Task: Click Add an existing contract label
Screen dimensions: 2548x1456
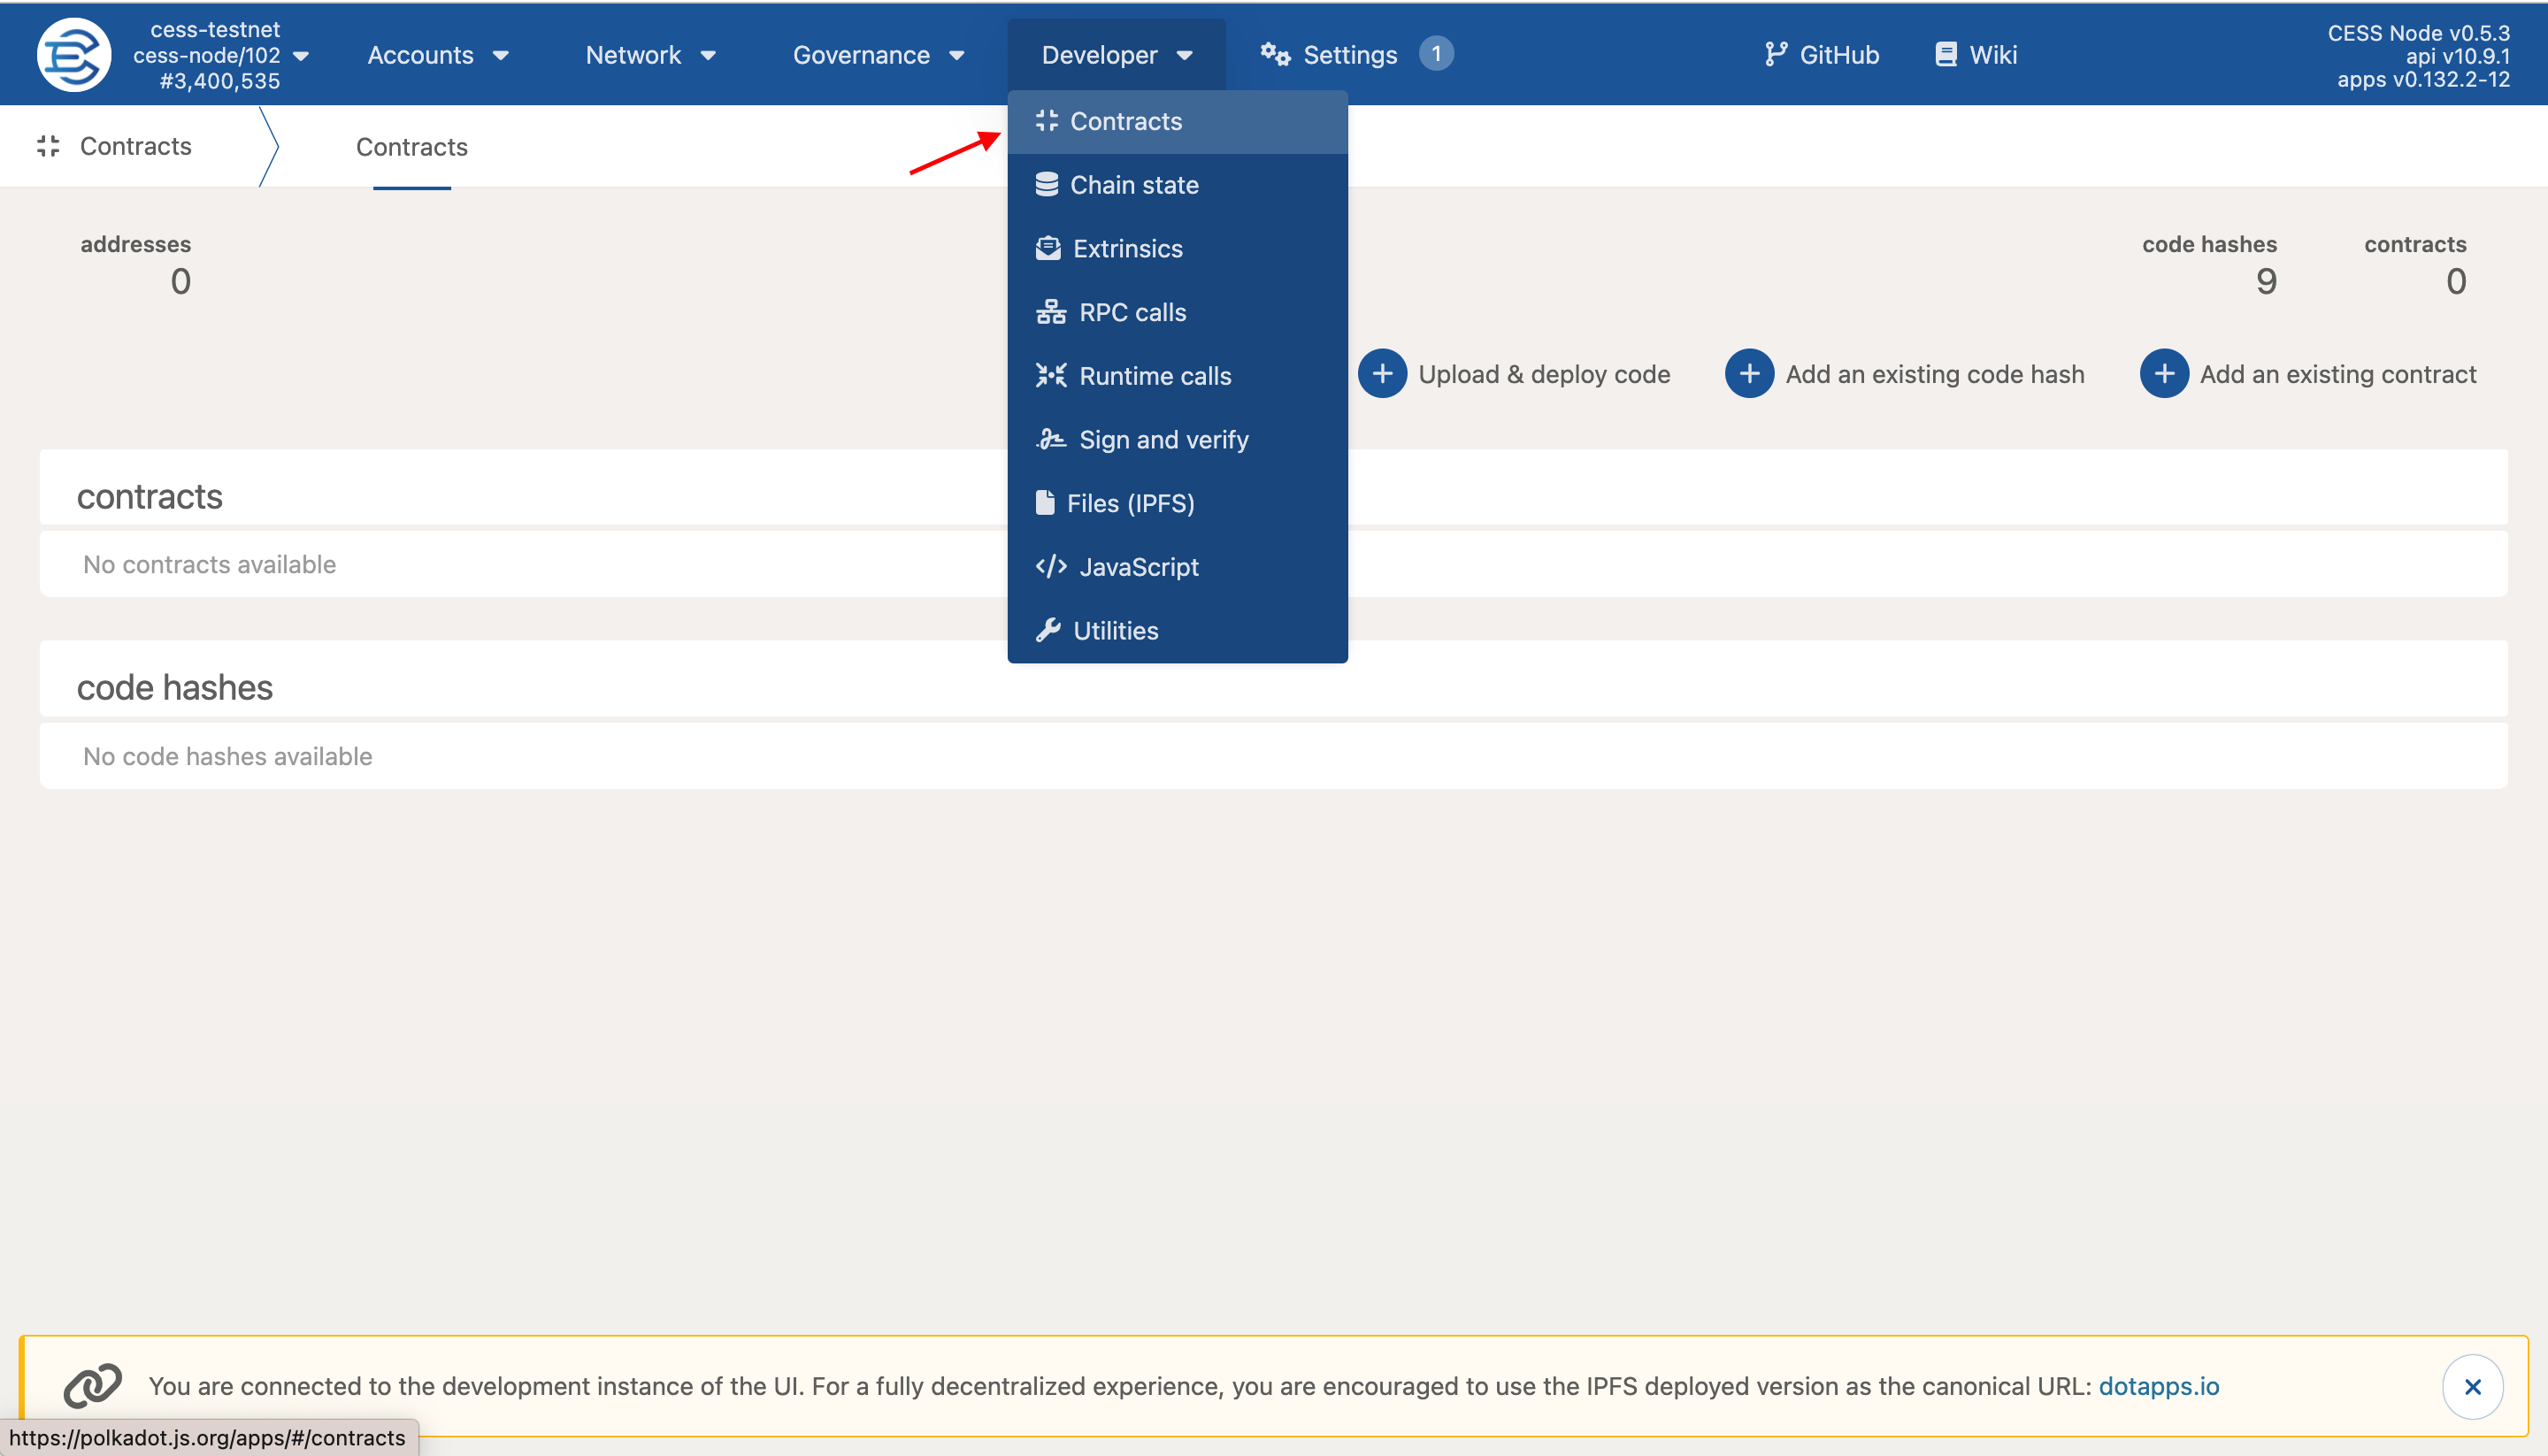Action: pyautogui.click(x=2338, y=374)
